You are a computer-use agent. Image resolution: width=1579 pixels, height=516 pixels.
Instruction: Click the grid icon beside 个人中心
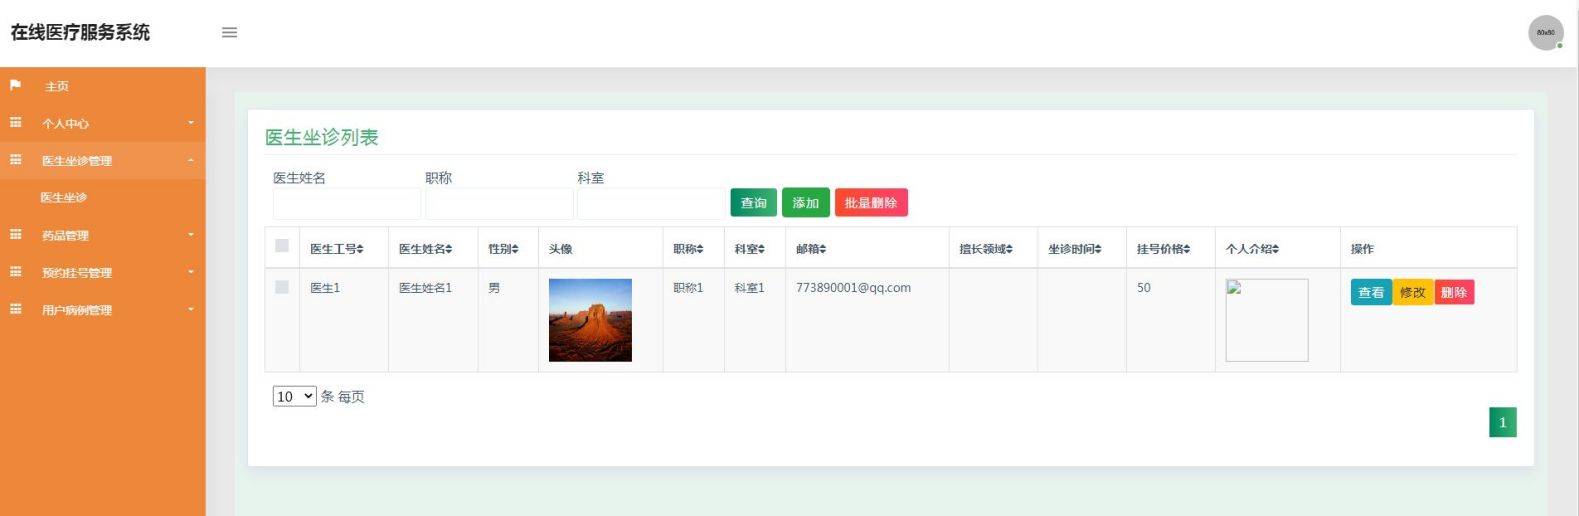click(x=15, y=123)
